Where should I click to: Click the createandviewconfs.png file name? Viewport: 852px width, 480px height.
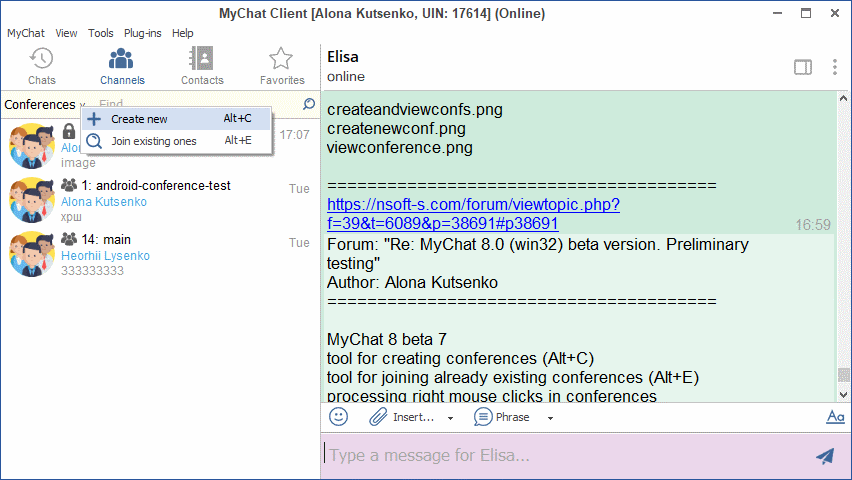pyautogui.click(x=415, y=110)
